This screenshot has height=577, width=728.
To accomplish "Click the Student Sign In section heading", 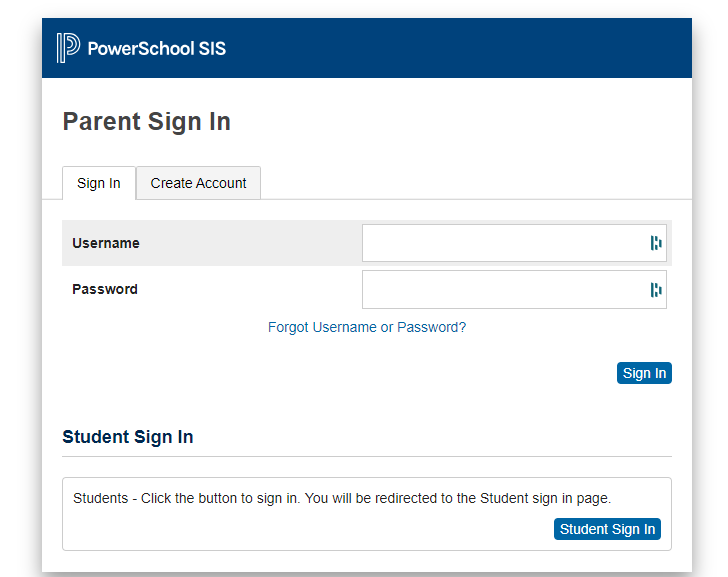I will [128, 437].
